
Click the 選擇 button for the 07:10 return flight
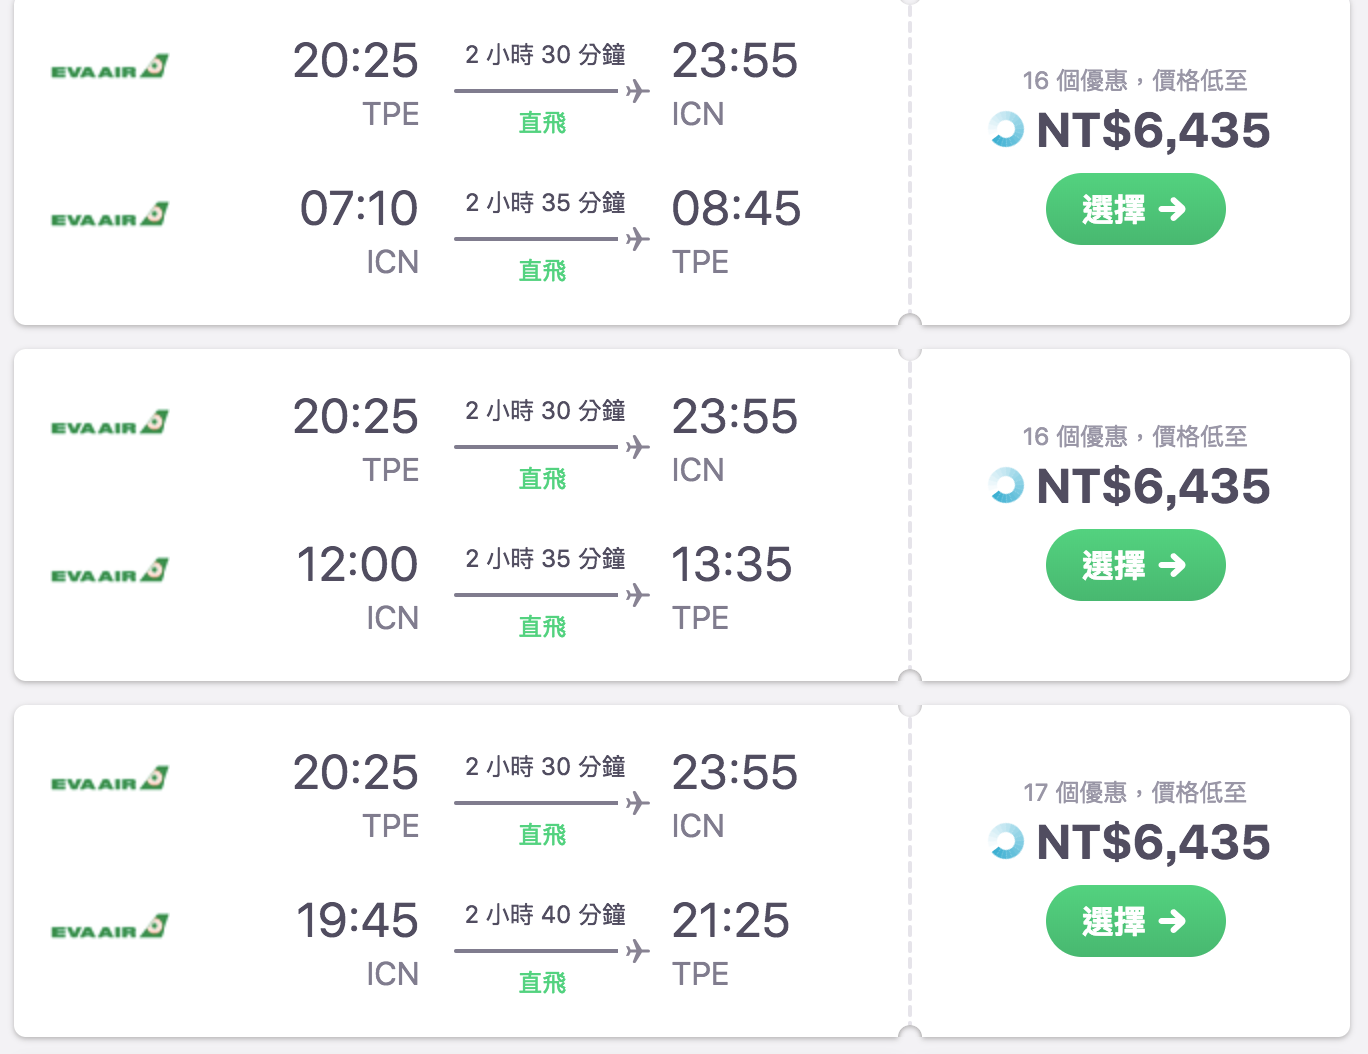(1135, 209)
